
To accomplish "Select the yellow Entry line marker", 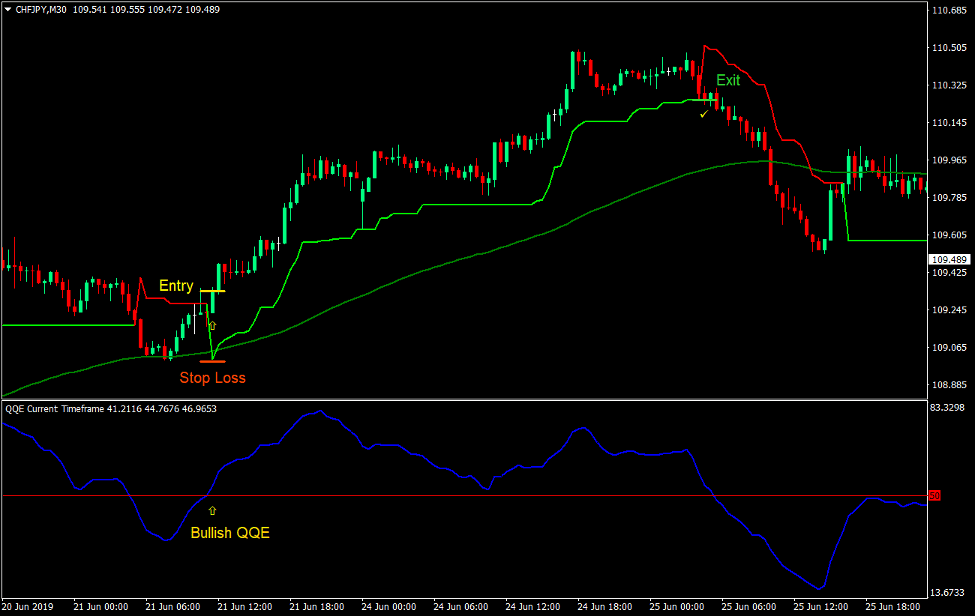I will [212, 290].
